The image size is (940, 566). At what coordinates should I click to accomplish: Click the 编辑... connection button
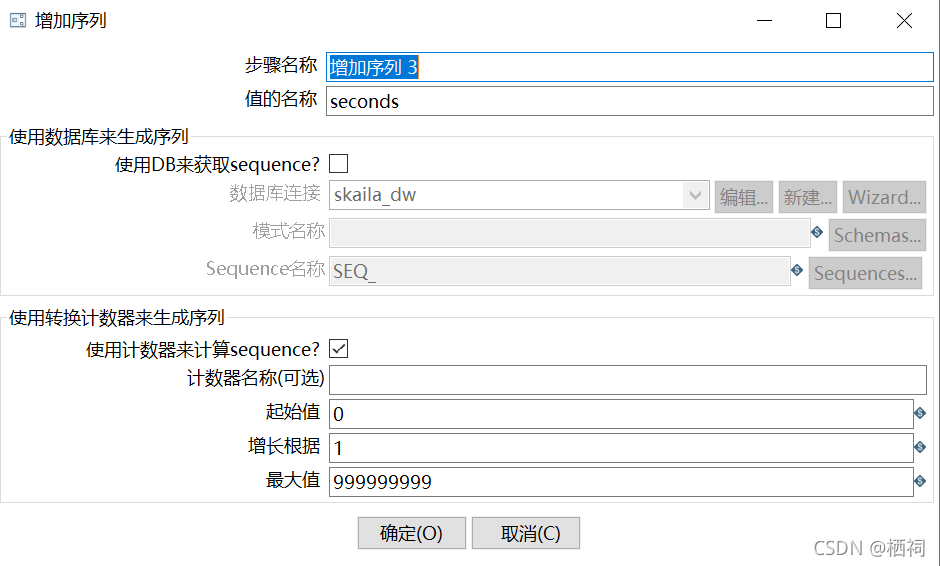click(744, 197)
